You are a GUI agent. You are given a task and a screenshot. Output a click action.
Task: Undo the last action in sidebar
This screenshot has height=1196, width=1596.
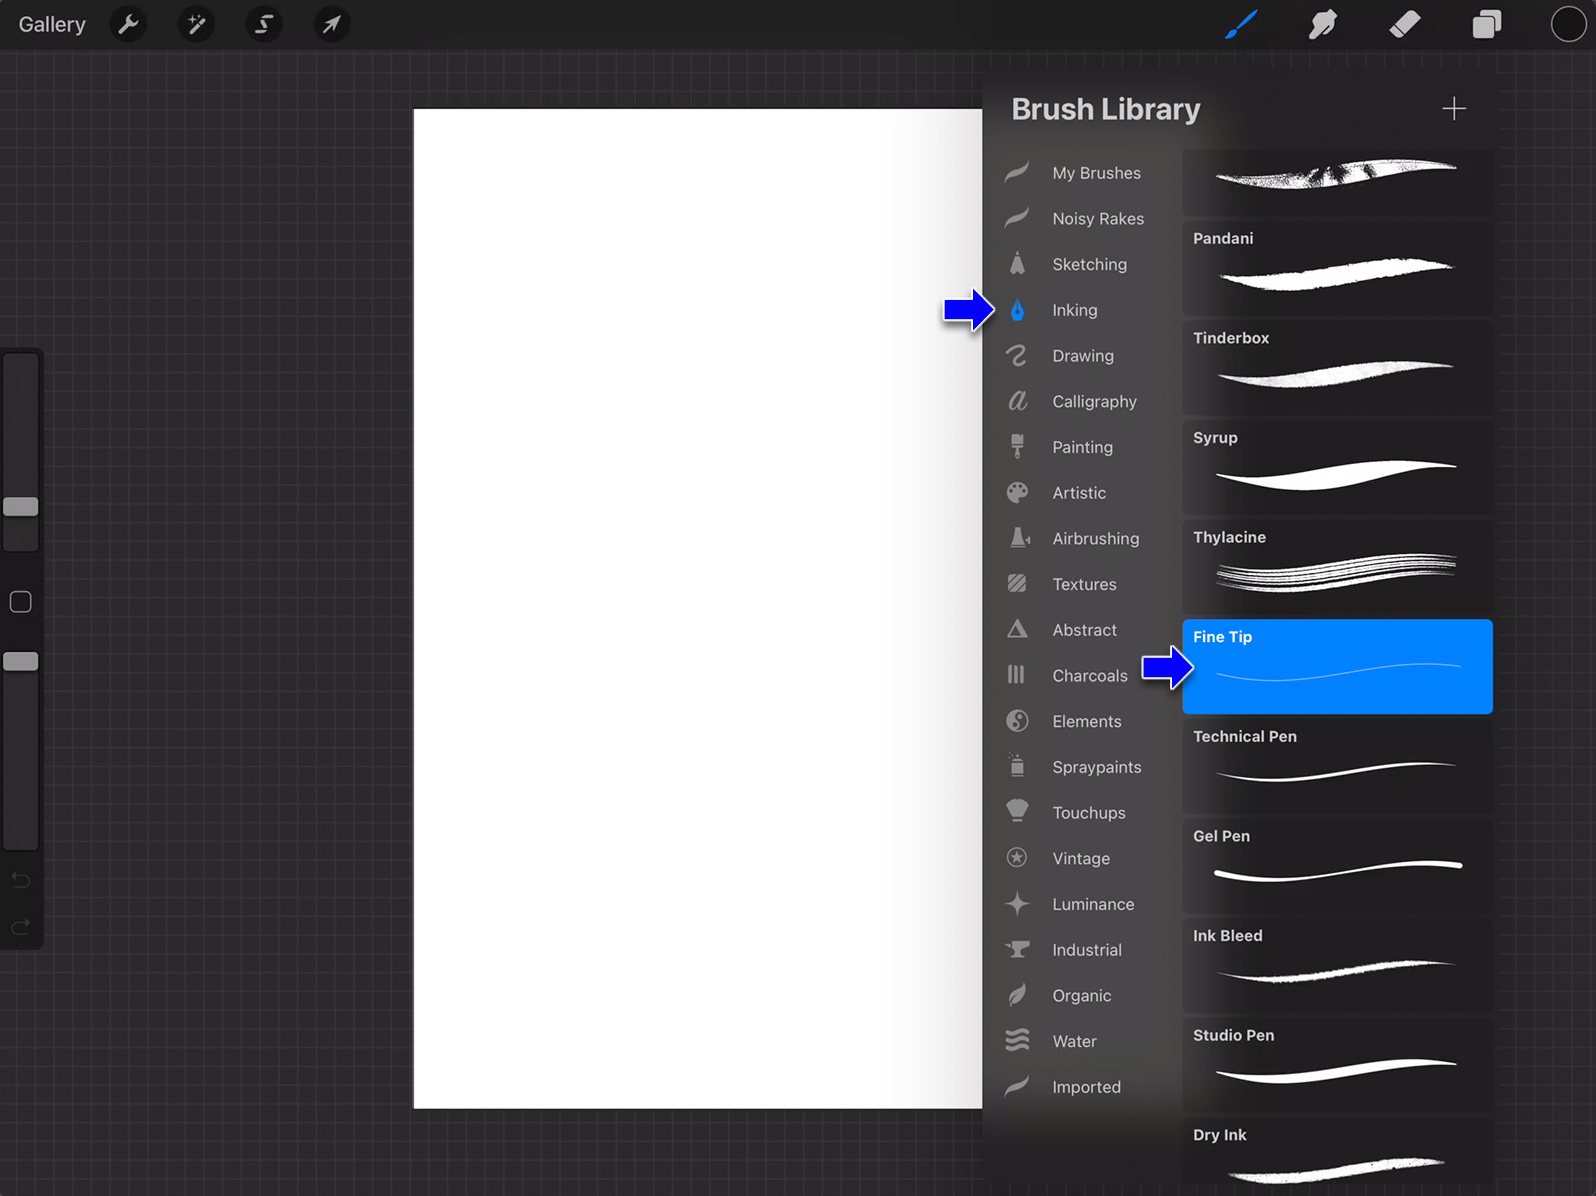tap(21, 880)
